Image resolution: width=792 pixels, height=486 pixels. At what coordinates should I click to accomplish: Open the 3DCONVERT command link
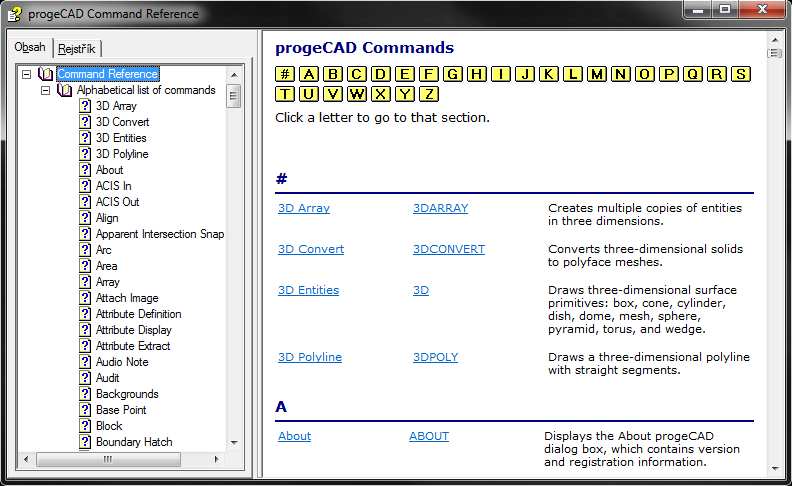click(449, 249)
